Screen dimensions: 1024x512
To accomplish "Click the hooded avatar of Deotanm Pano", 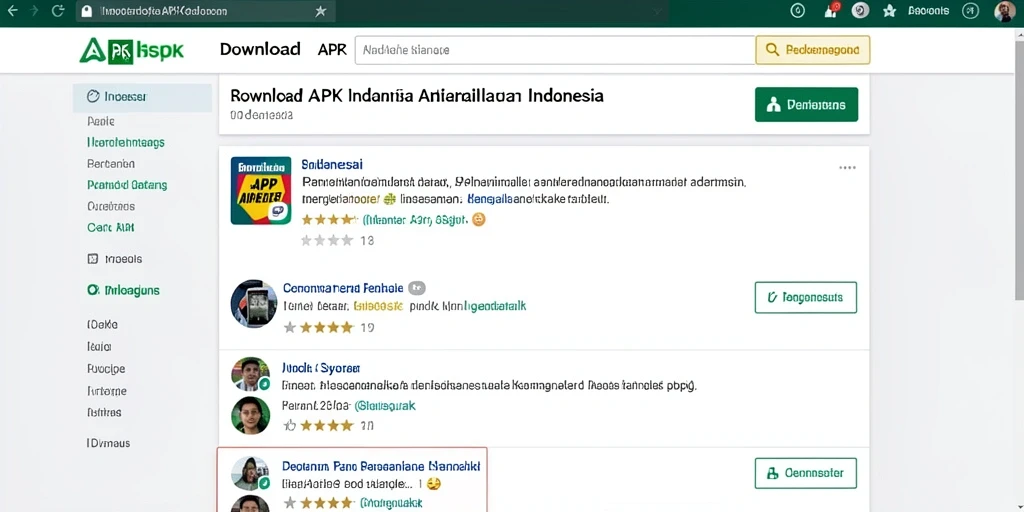I will point(251,473).
